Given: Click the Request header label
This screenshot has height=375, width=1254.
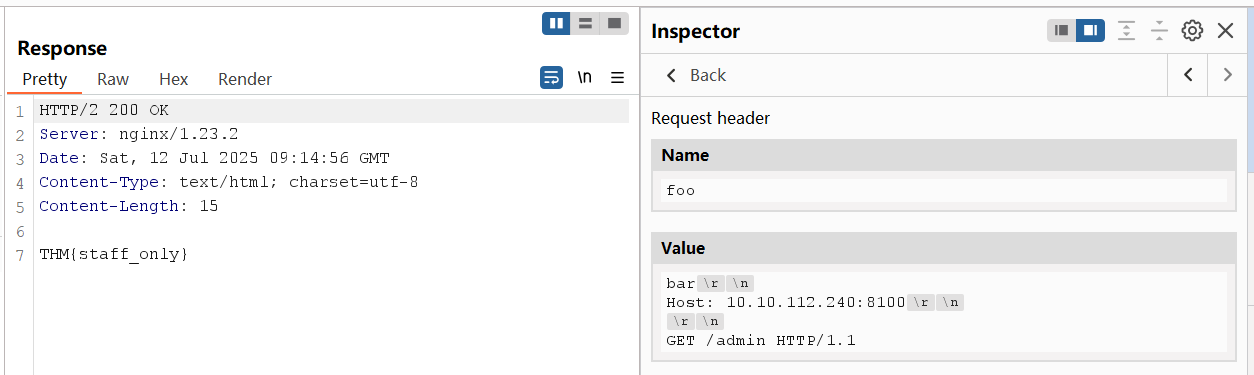Looking at the screenshot, I should [711, 118].
